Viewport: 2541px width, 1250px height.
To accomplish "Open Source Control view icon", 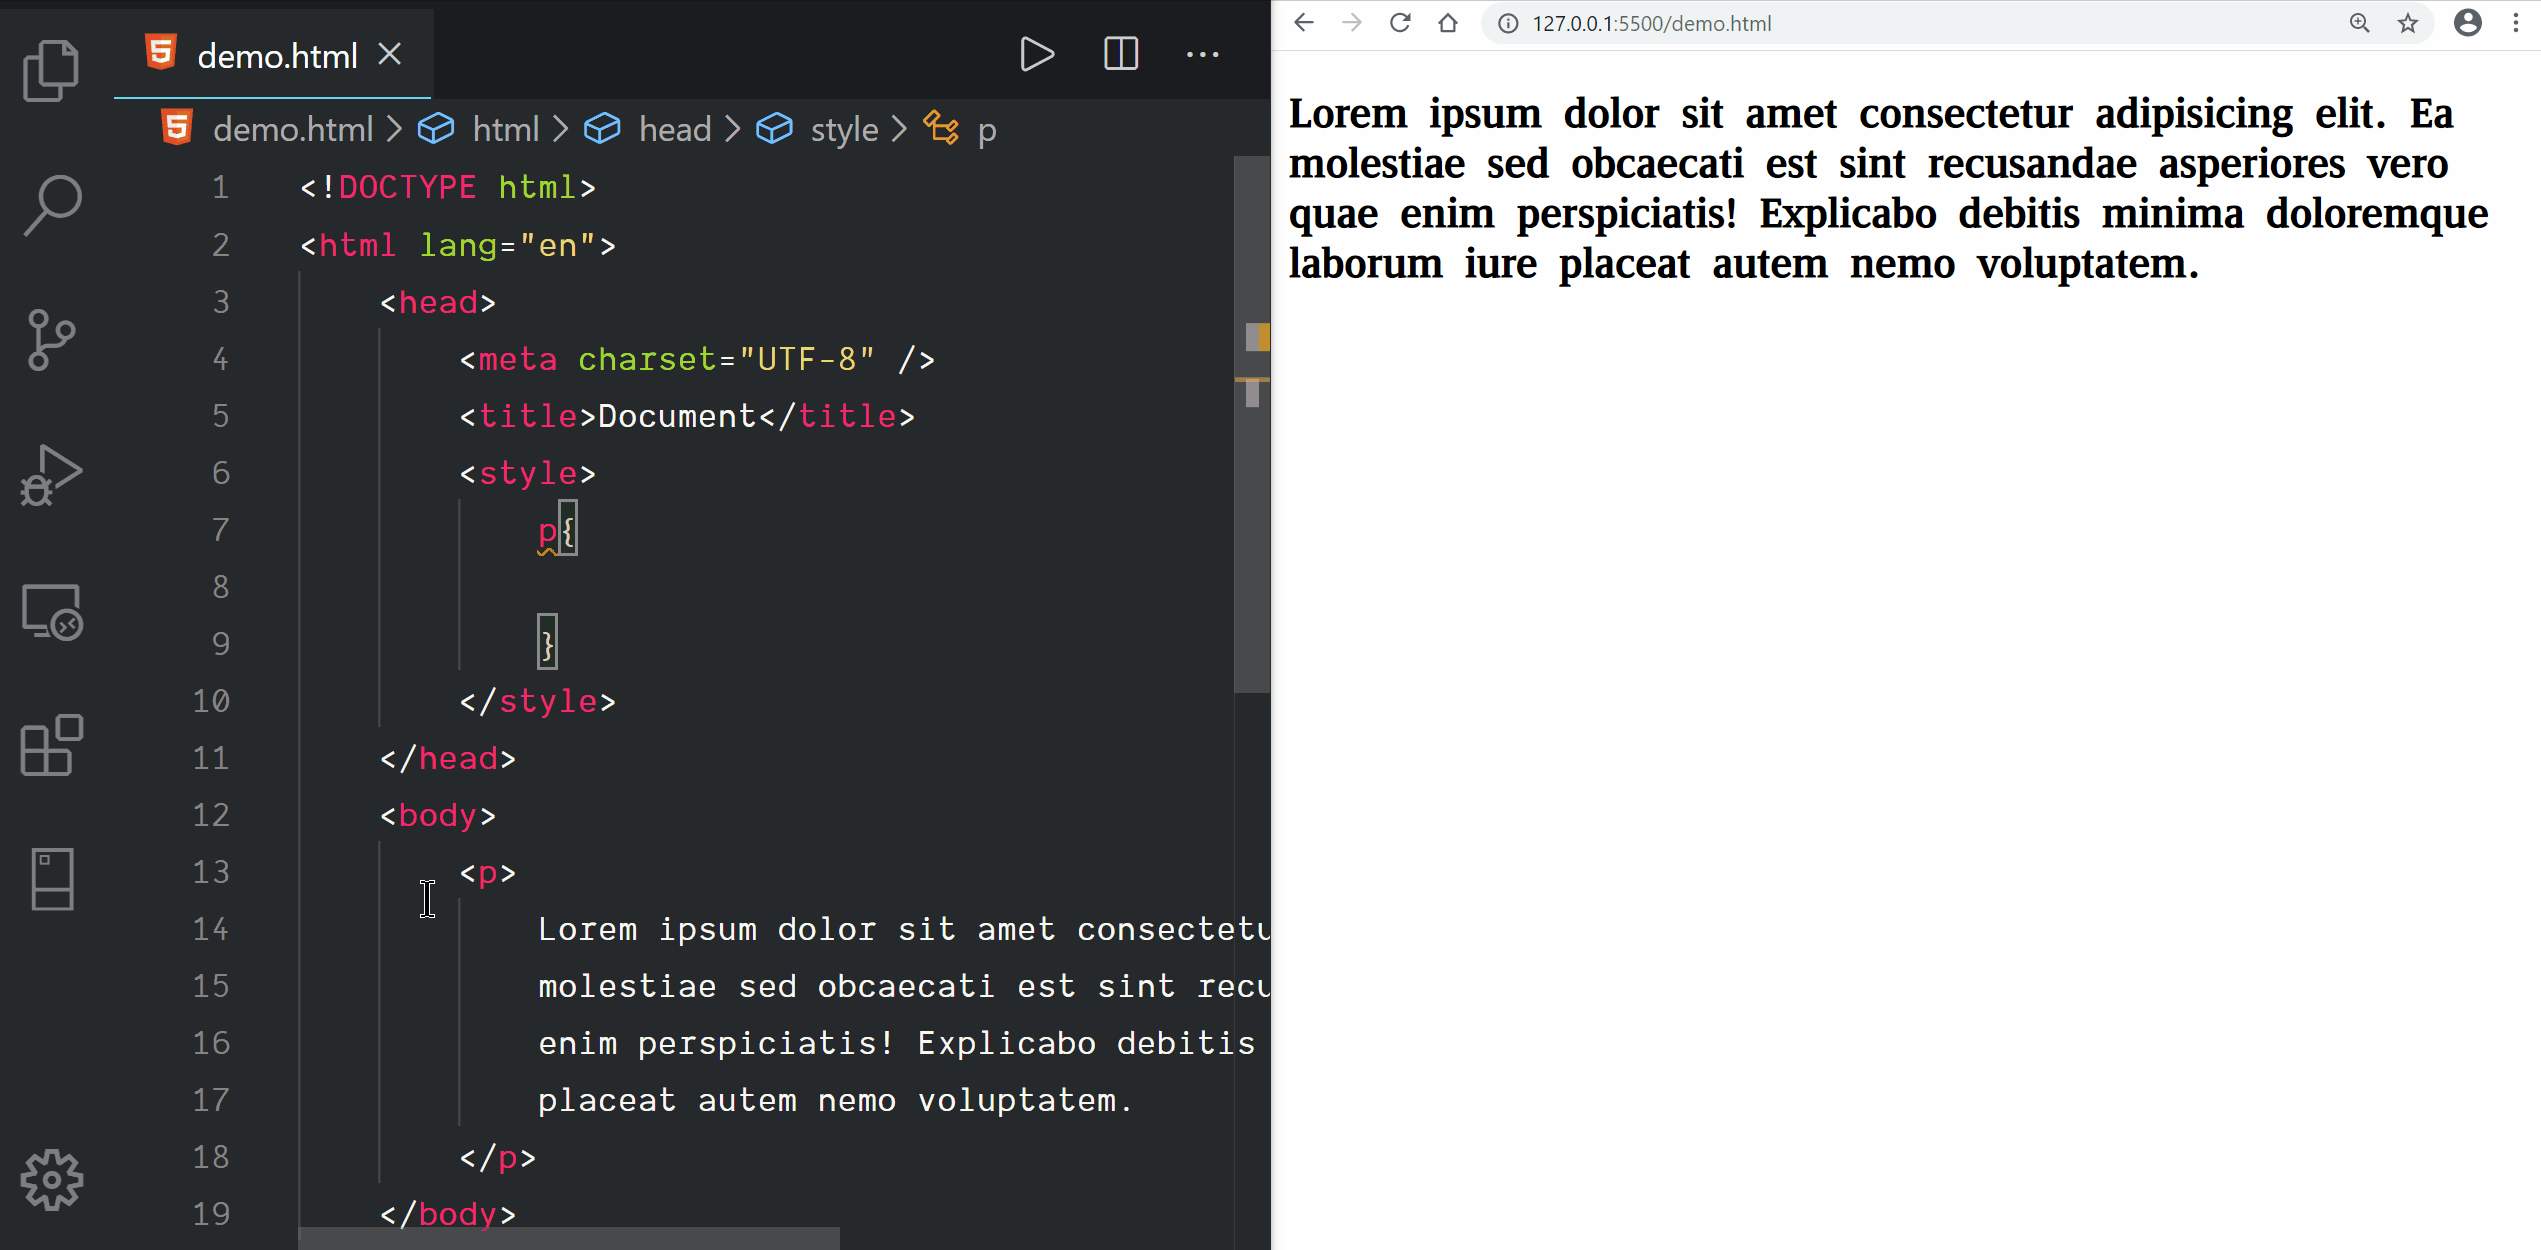I will [51, 340].
